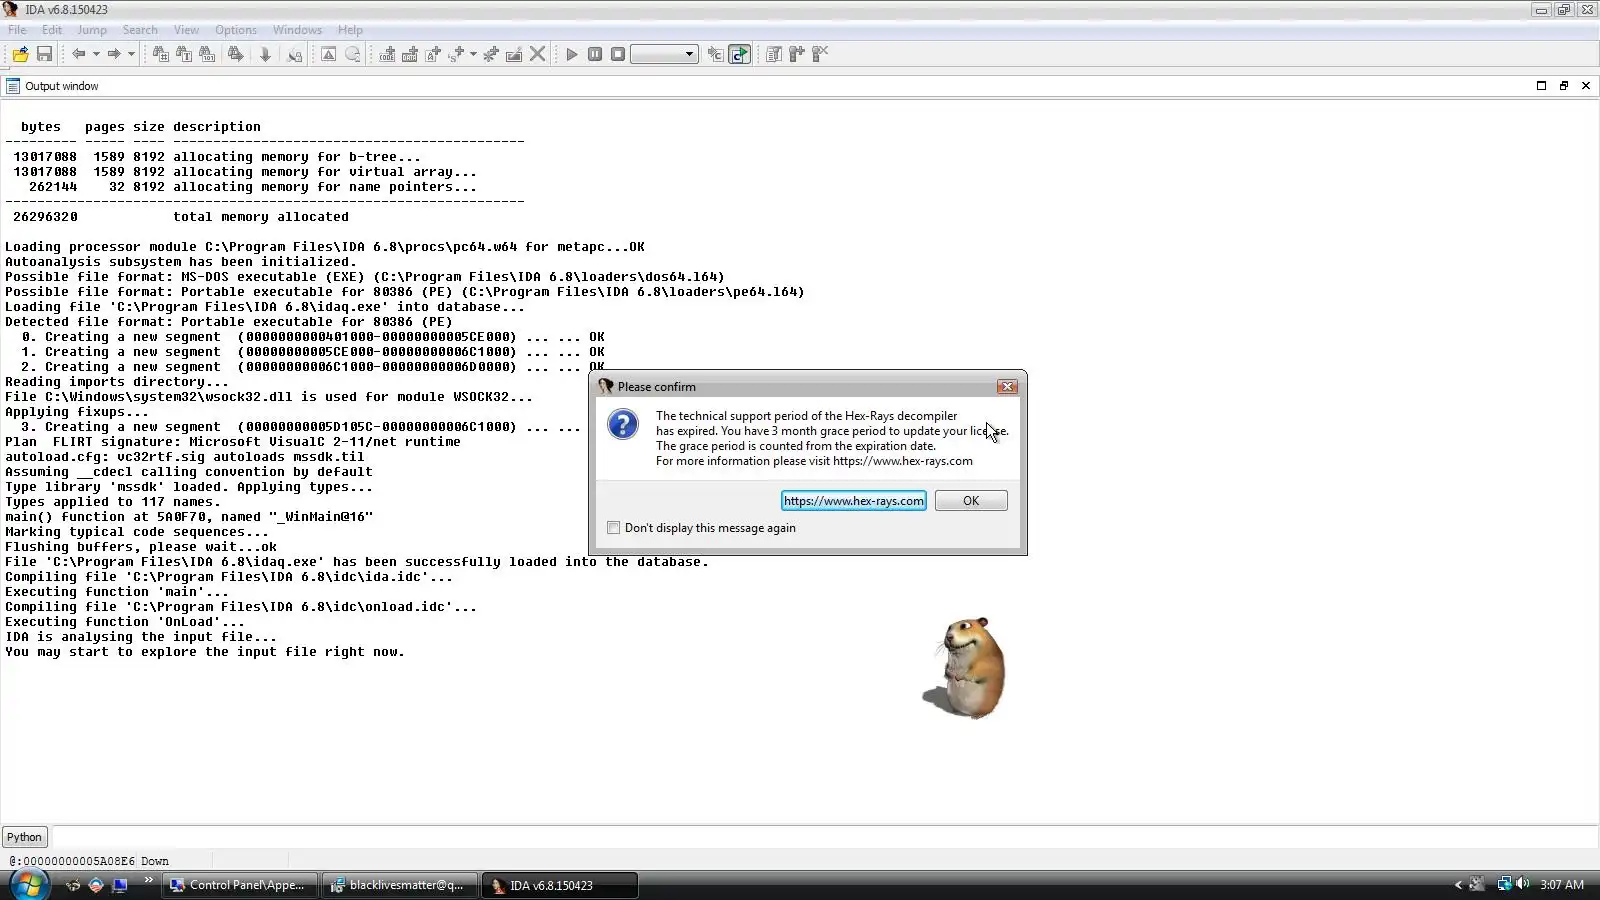1600x900 pixels.
Task: Expand the Quick Launch overflow chevron
Action: [x=149, y=880]
